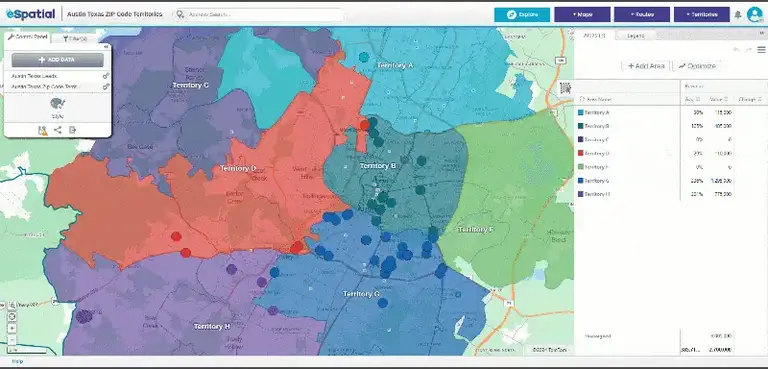
Task: Click the map selection tool icon beside panel
Action: click(x=565, y=88)
